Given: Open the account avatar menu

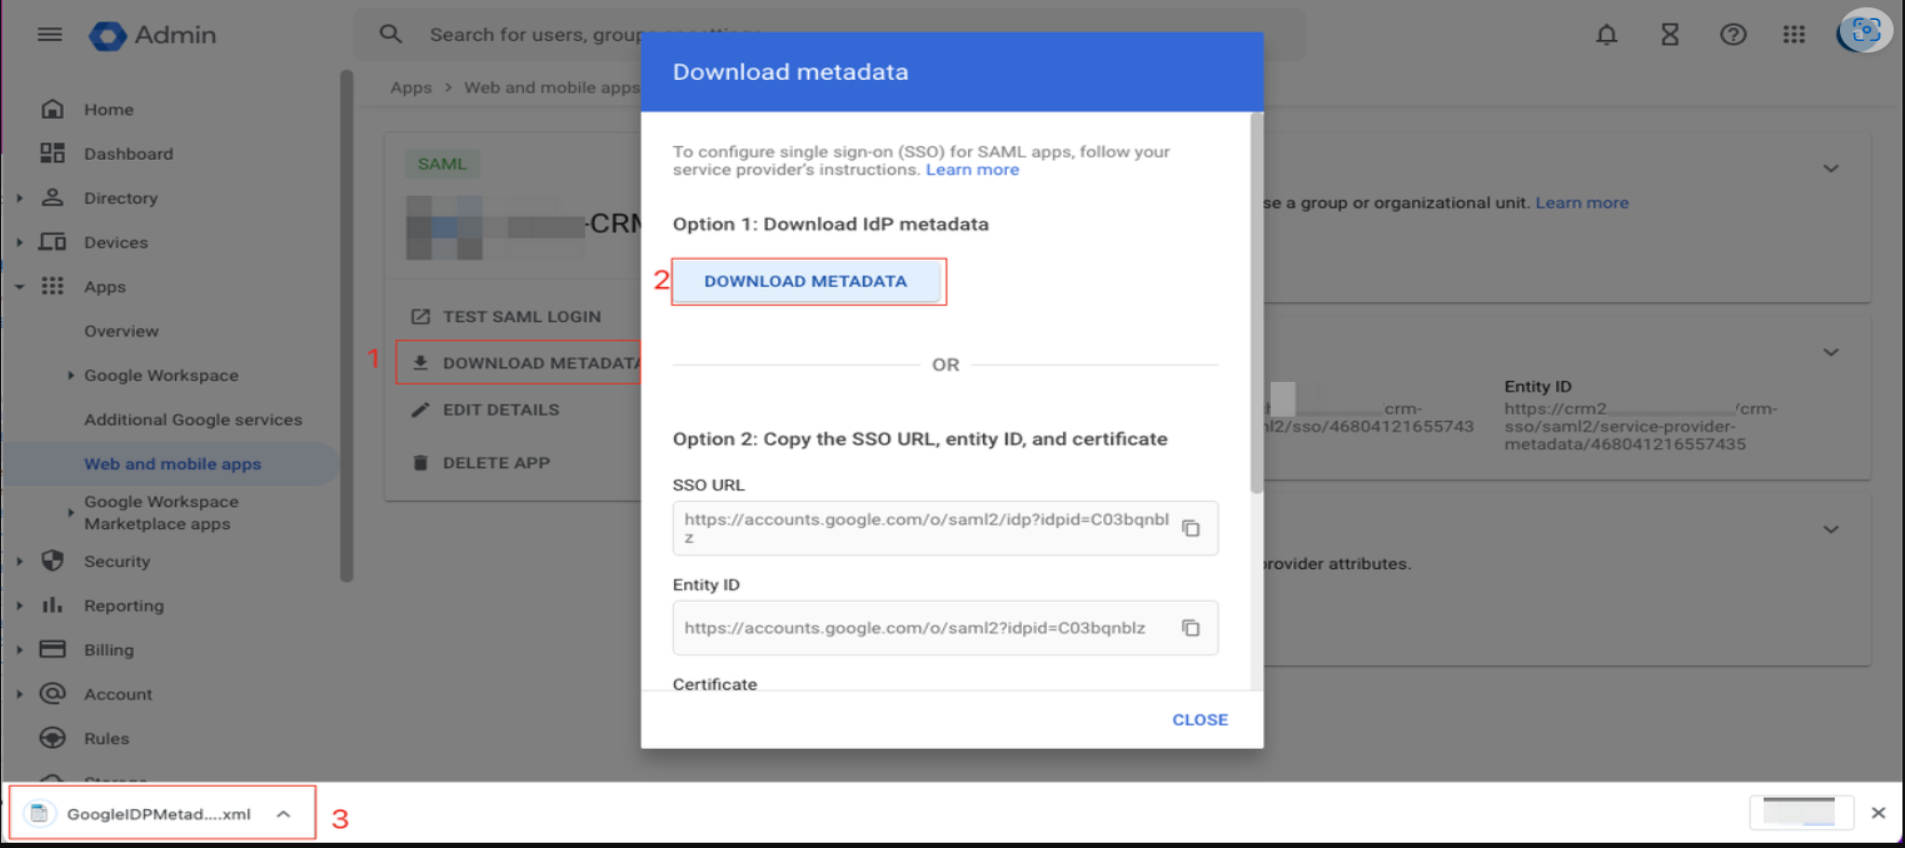Looking at the screenshot, I should click(1863, 30).
